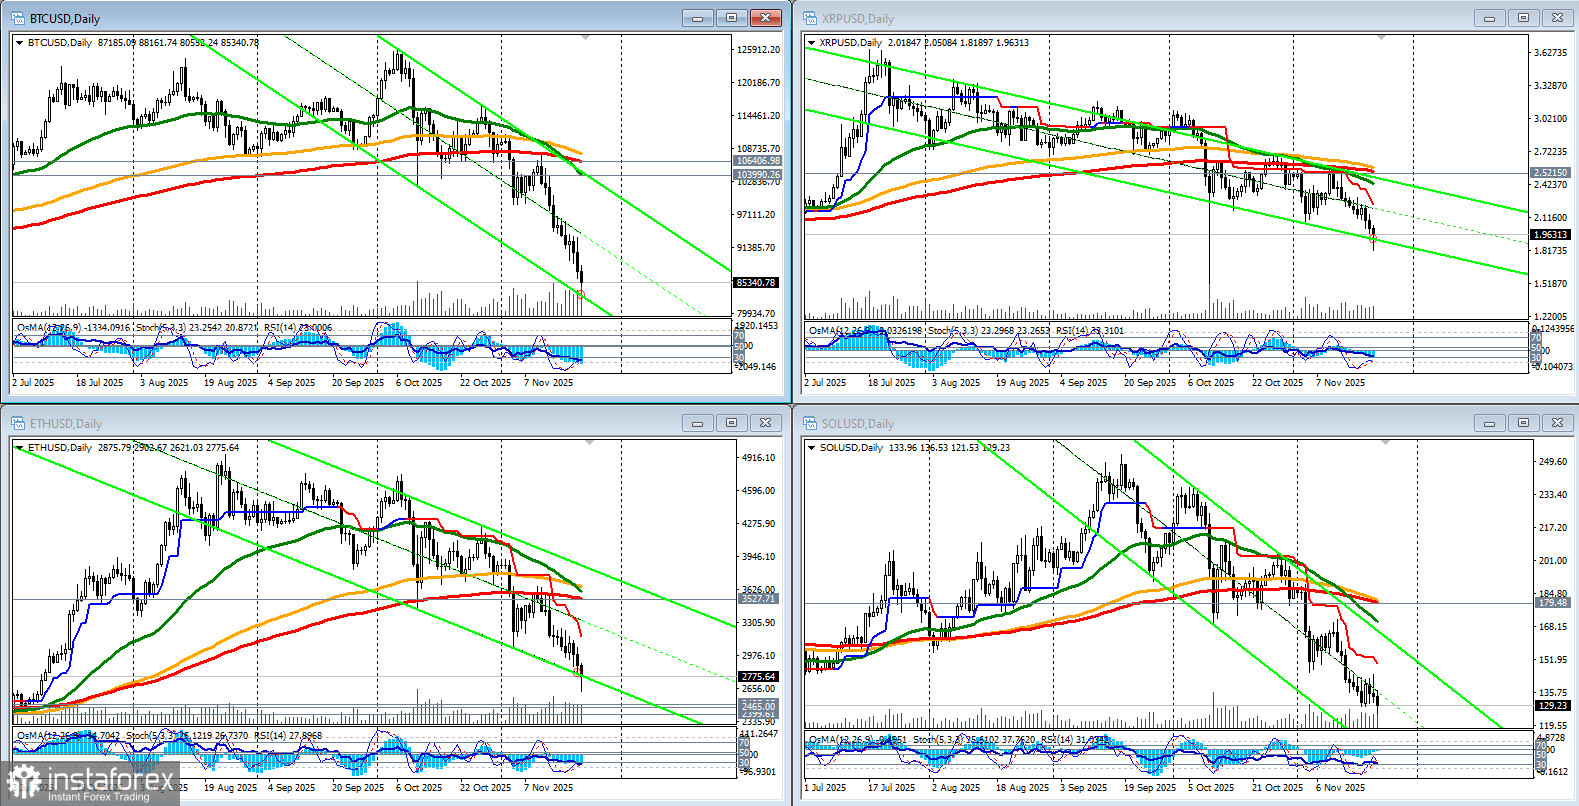
Task: Click the OsMA indicator label in BTCUSD subwindow
Action: click(74, 328)
